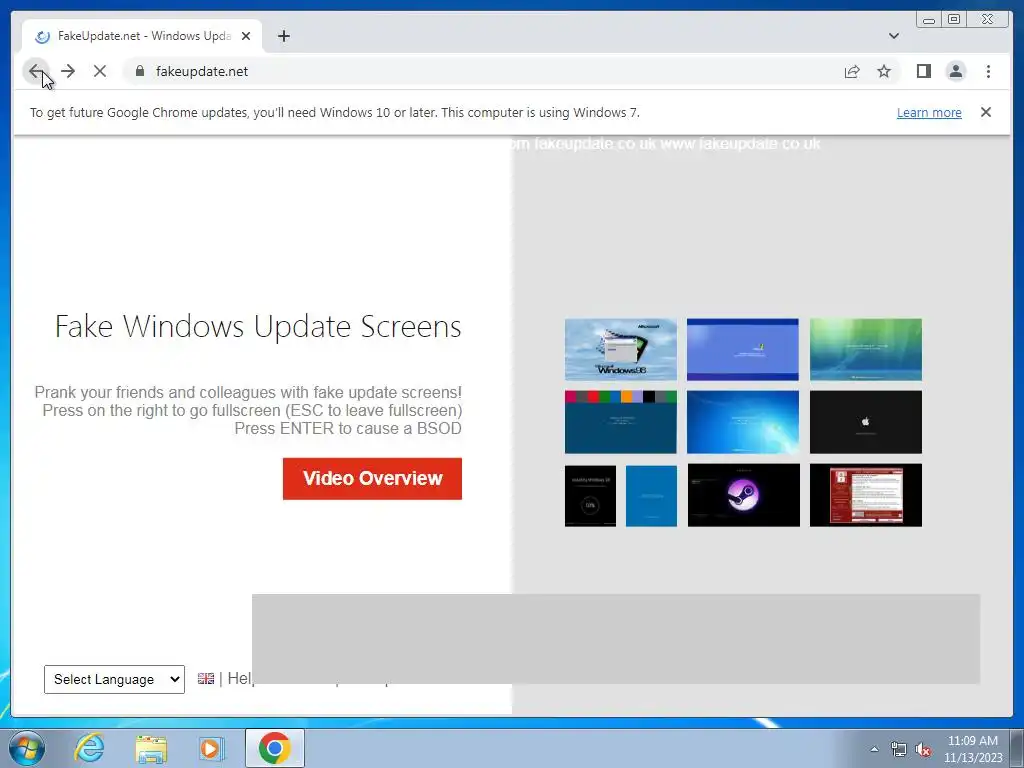View site info via the padlock icon
This screenshot has width=1024, height=768.
point(140,71)
